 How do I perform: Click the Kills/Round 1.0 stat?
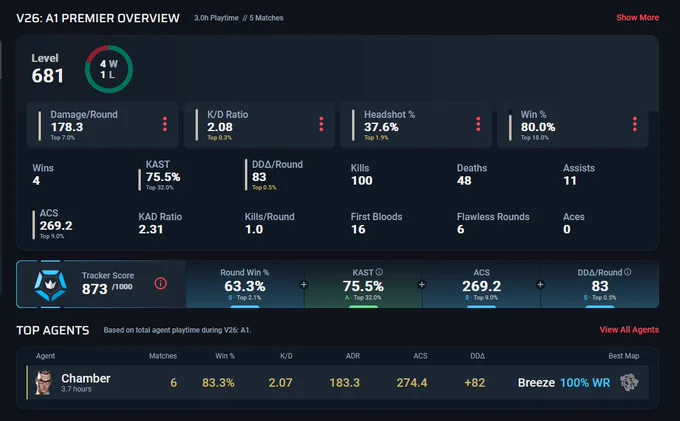pyautogui.click(x=269, y=223)
